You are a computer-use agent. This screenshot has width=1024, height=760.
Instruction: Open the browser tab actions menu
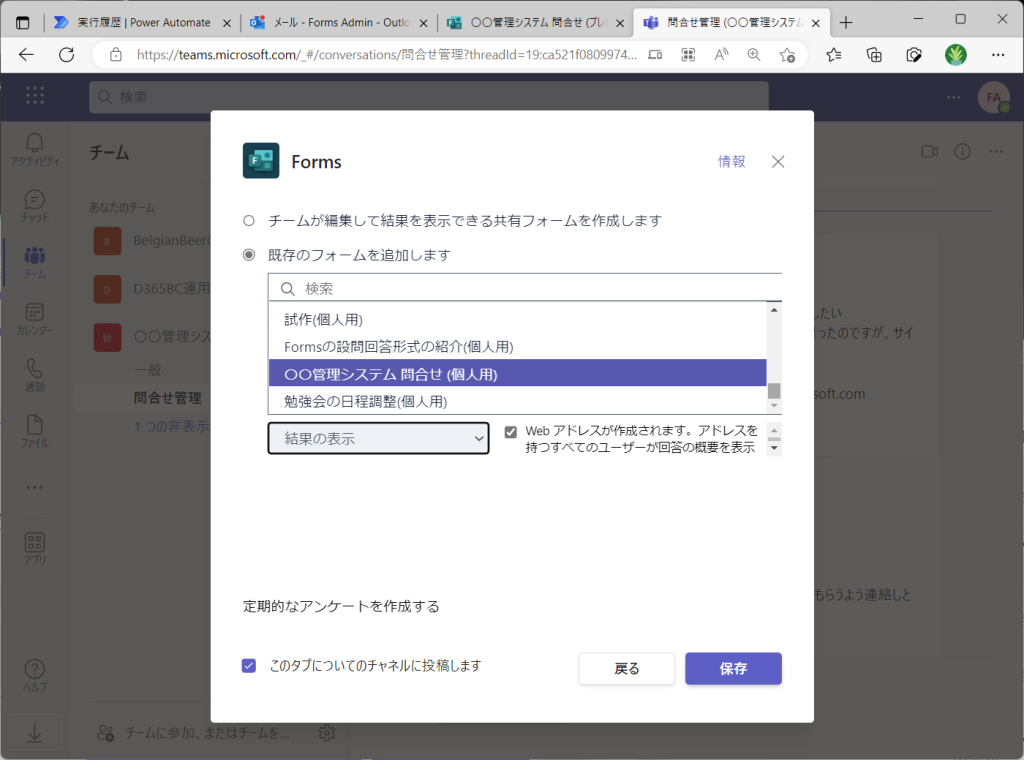coord(23,23)
